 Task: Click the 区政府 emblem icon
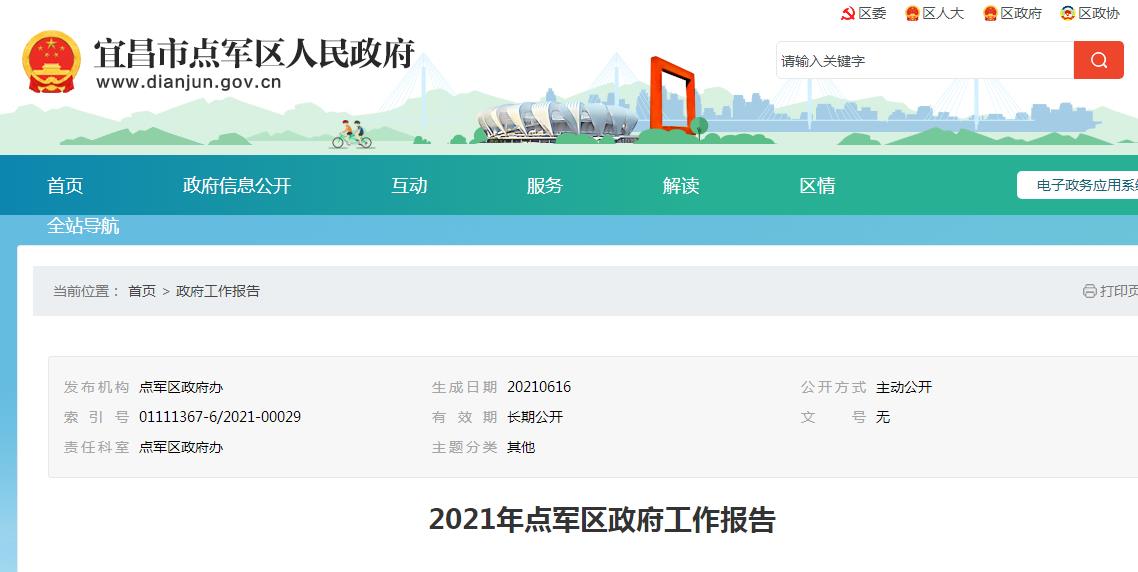[990, 13]
